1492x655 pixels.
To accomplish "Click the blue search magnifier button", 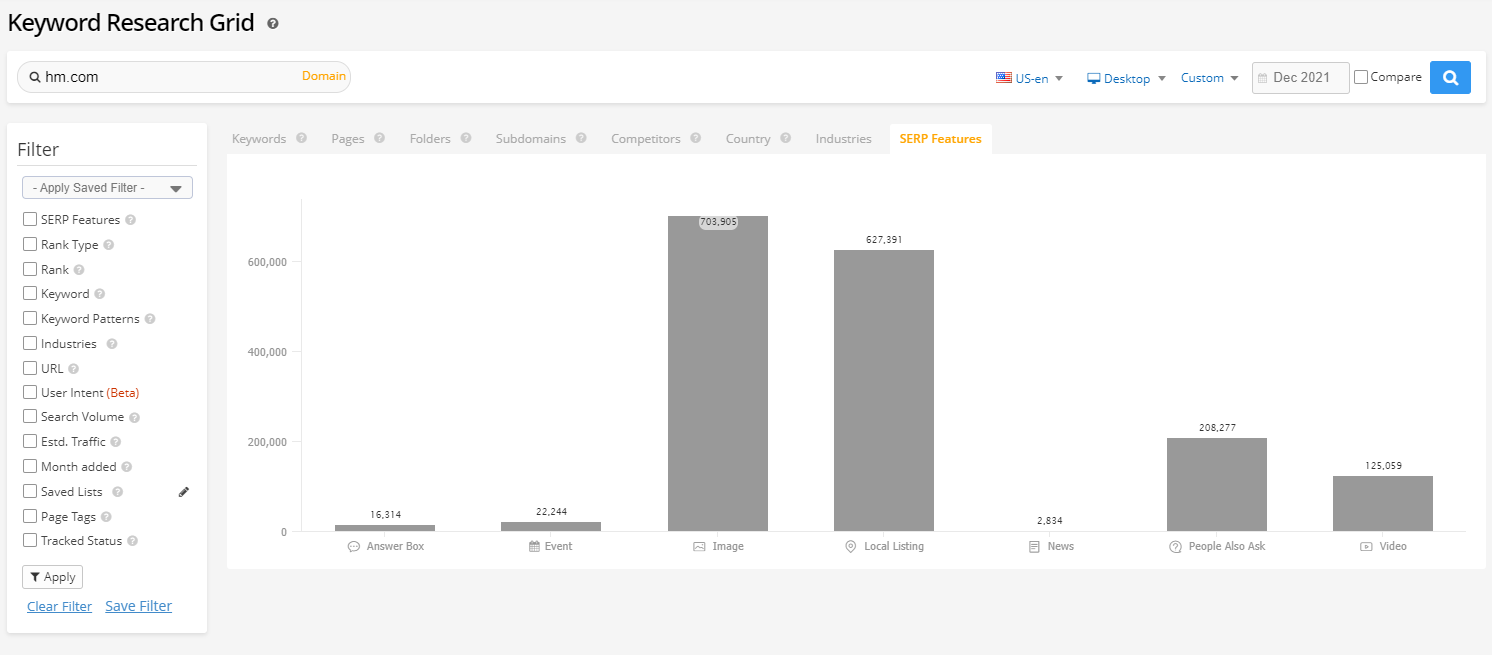I will pos(1450,77).
